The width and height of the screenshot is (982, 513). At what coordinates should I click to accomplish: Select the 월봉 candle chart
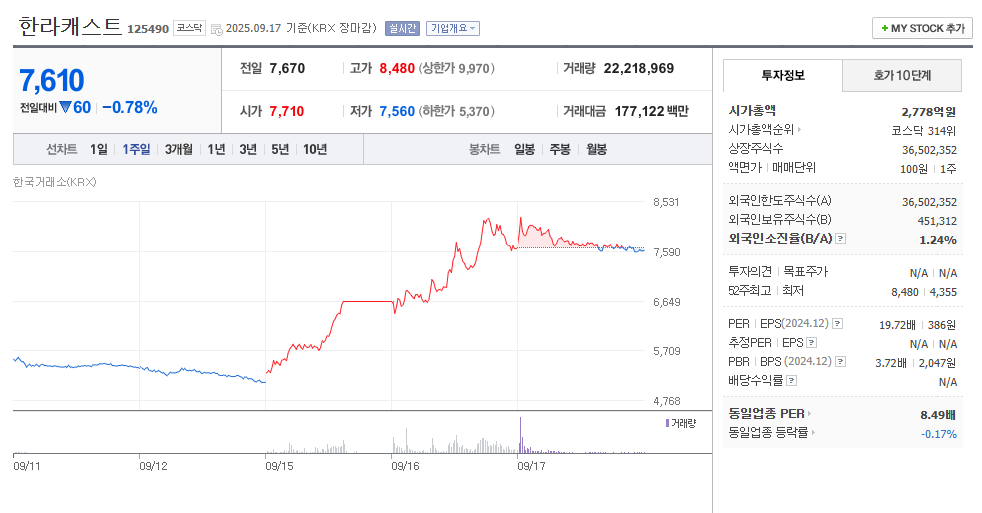596,149
